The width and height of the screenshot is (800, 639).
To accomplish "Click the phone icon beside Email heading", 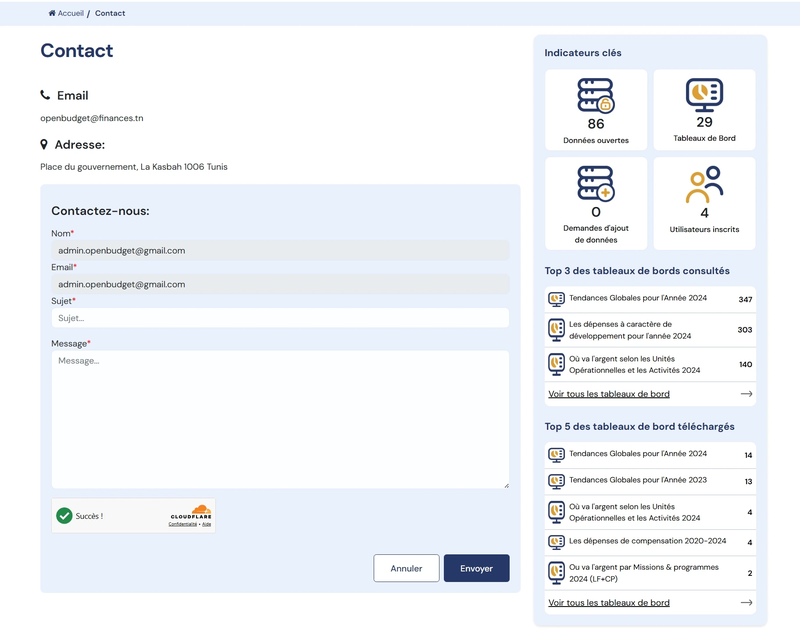I will point(45,95).
